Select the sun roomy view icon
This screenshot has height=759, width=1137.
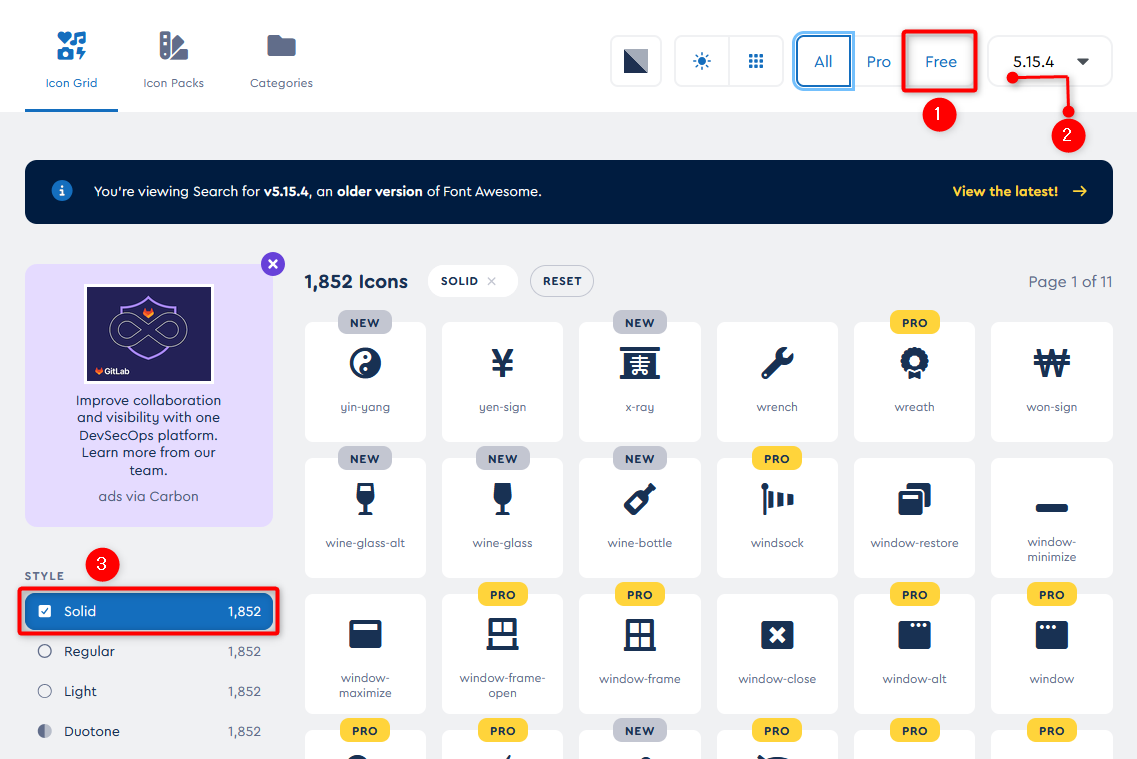click(x=702, y=62)
